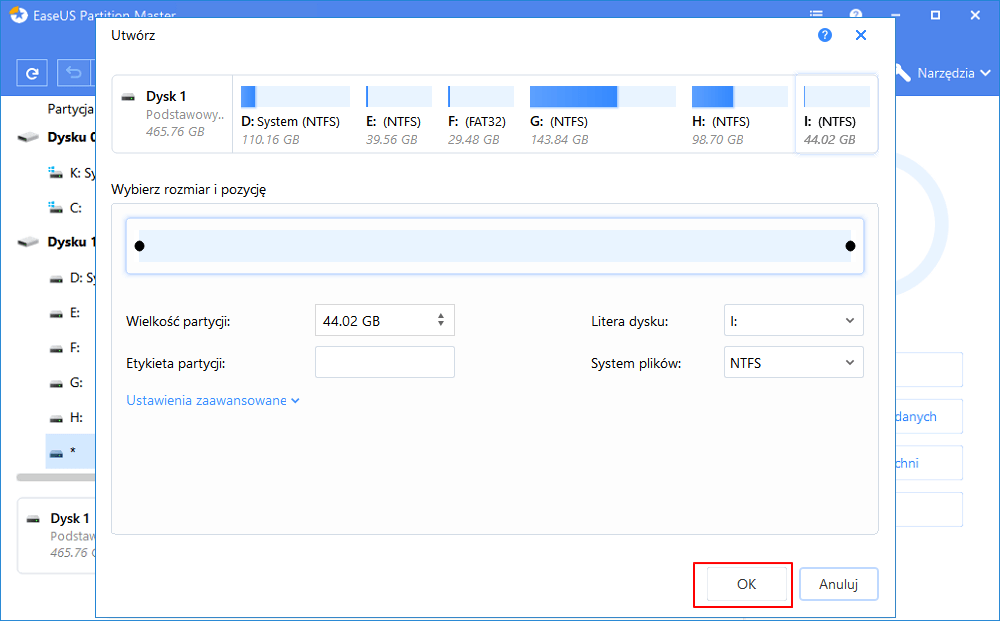Select the K: partition row
The height and width of the screenshot is (621, 1000).
click(x=70, y=173)
